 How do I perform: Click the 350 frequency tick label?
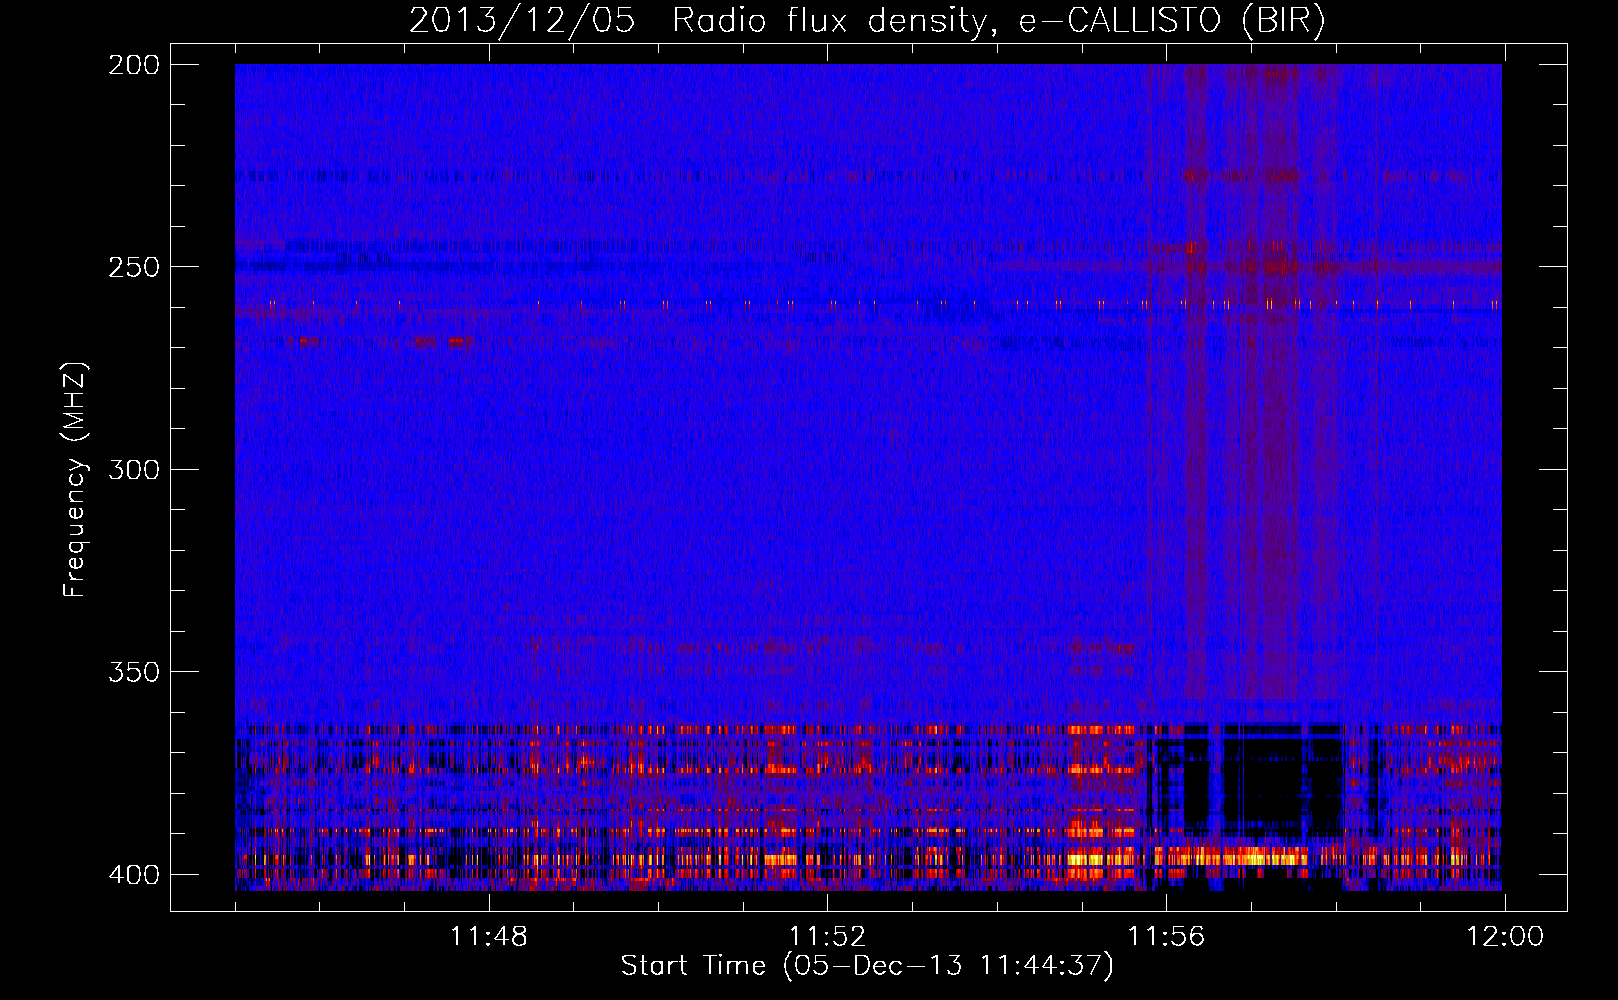pos(133,672)
